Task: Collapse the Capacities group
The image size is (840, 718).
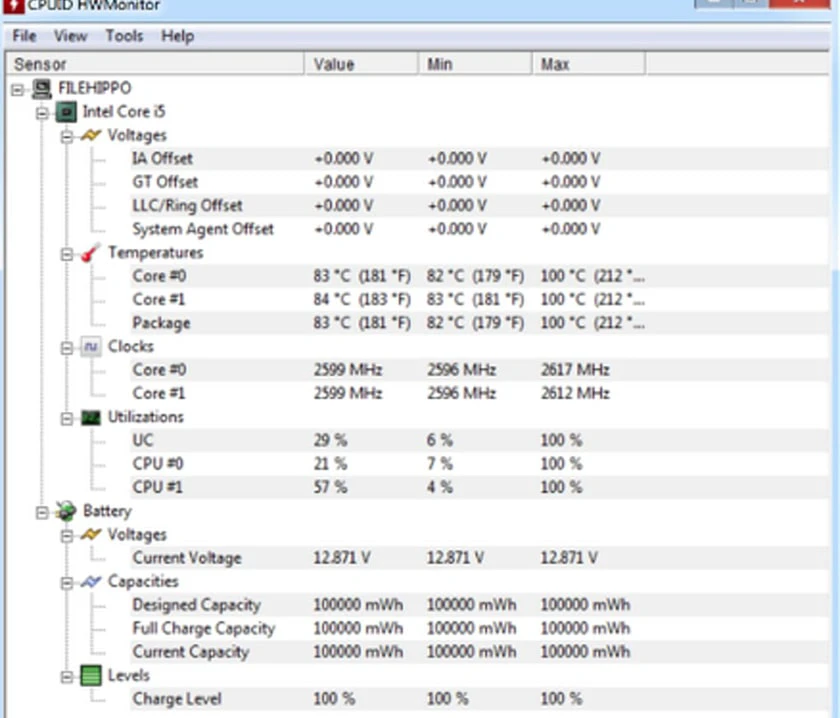Action: [x=66, y=583]
